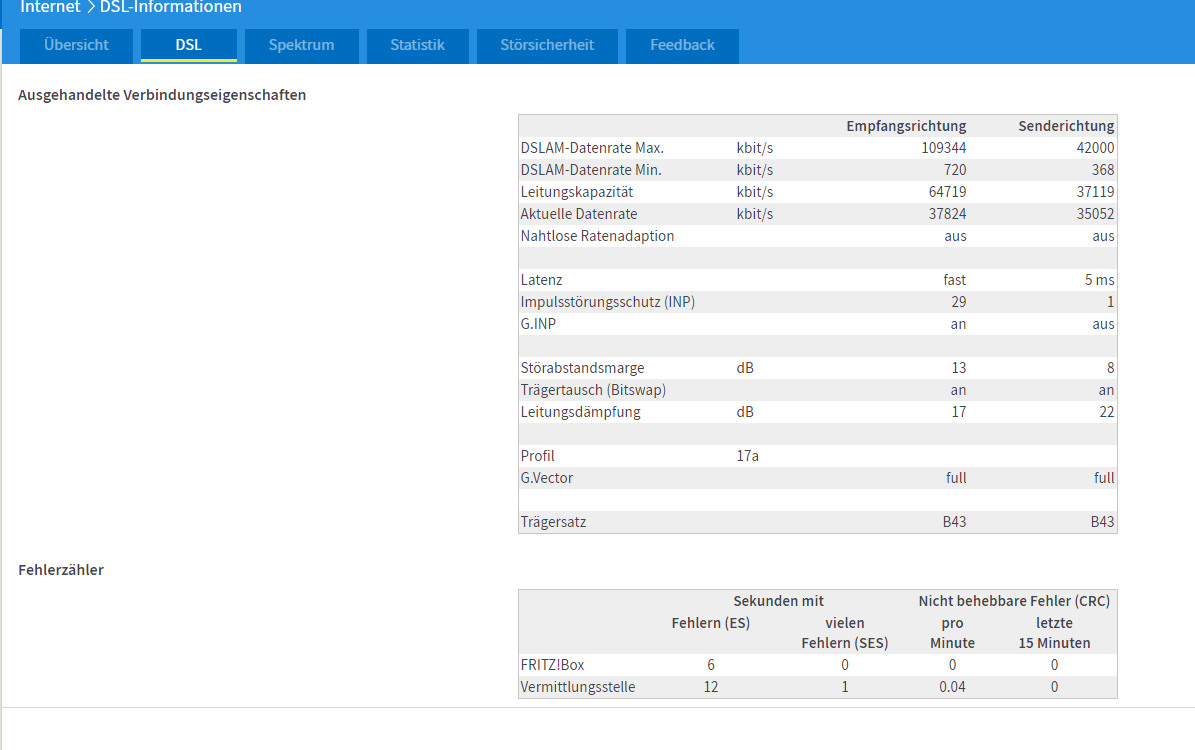Click the Profil value 17a
The width and height of the screenshot is (1195, 750).
point(748,456)
